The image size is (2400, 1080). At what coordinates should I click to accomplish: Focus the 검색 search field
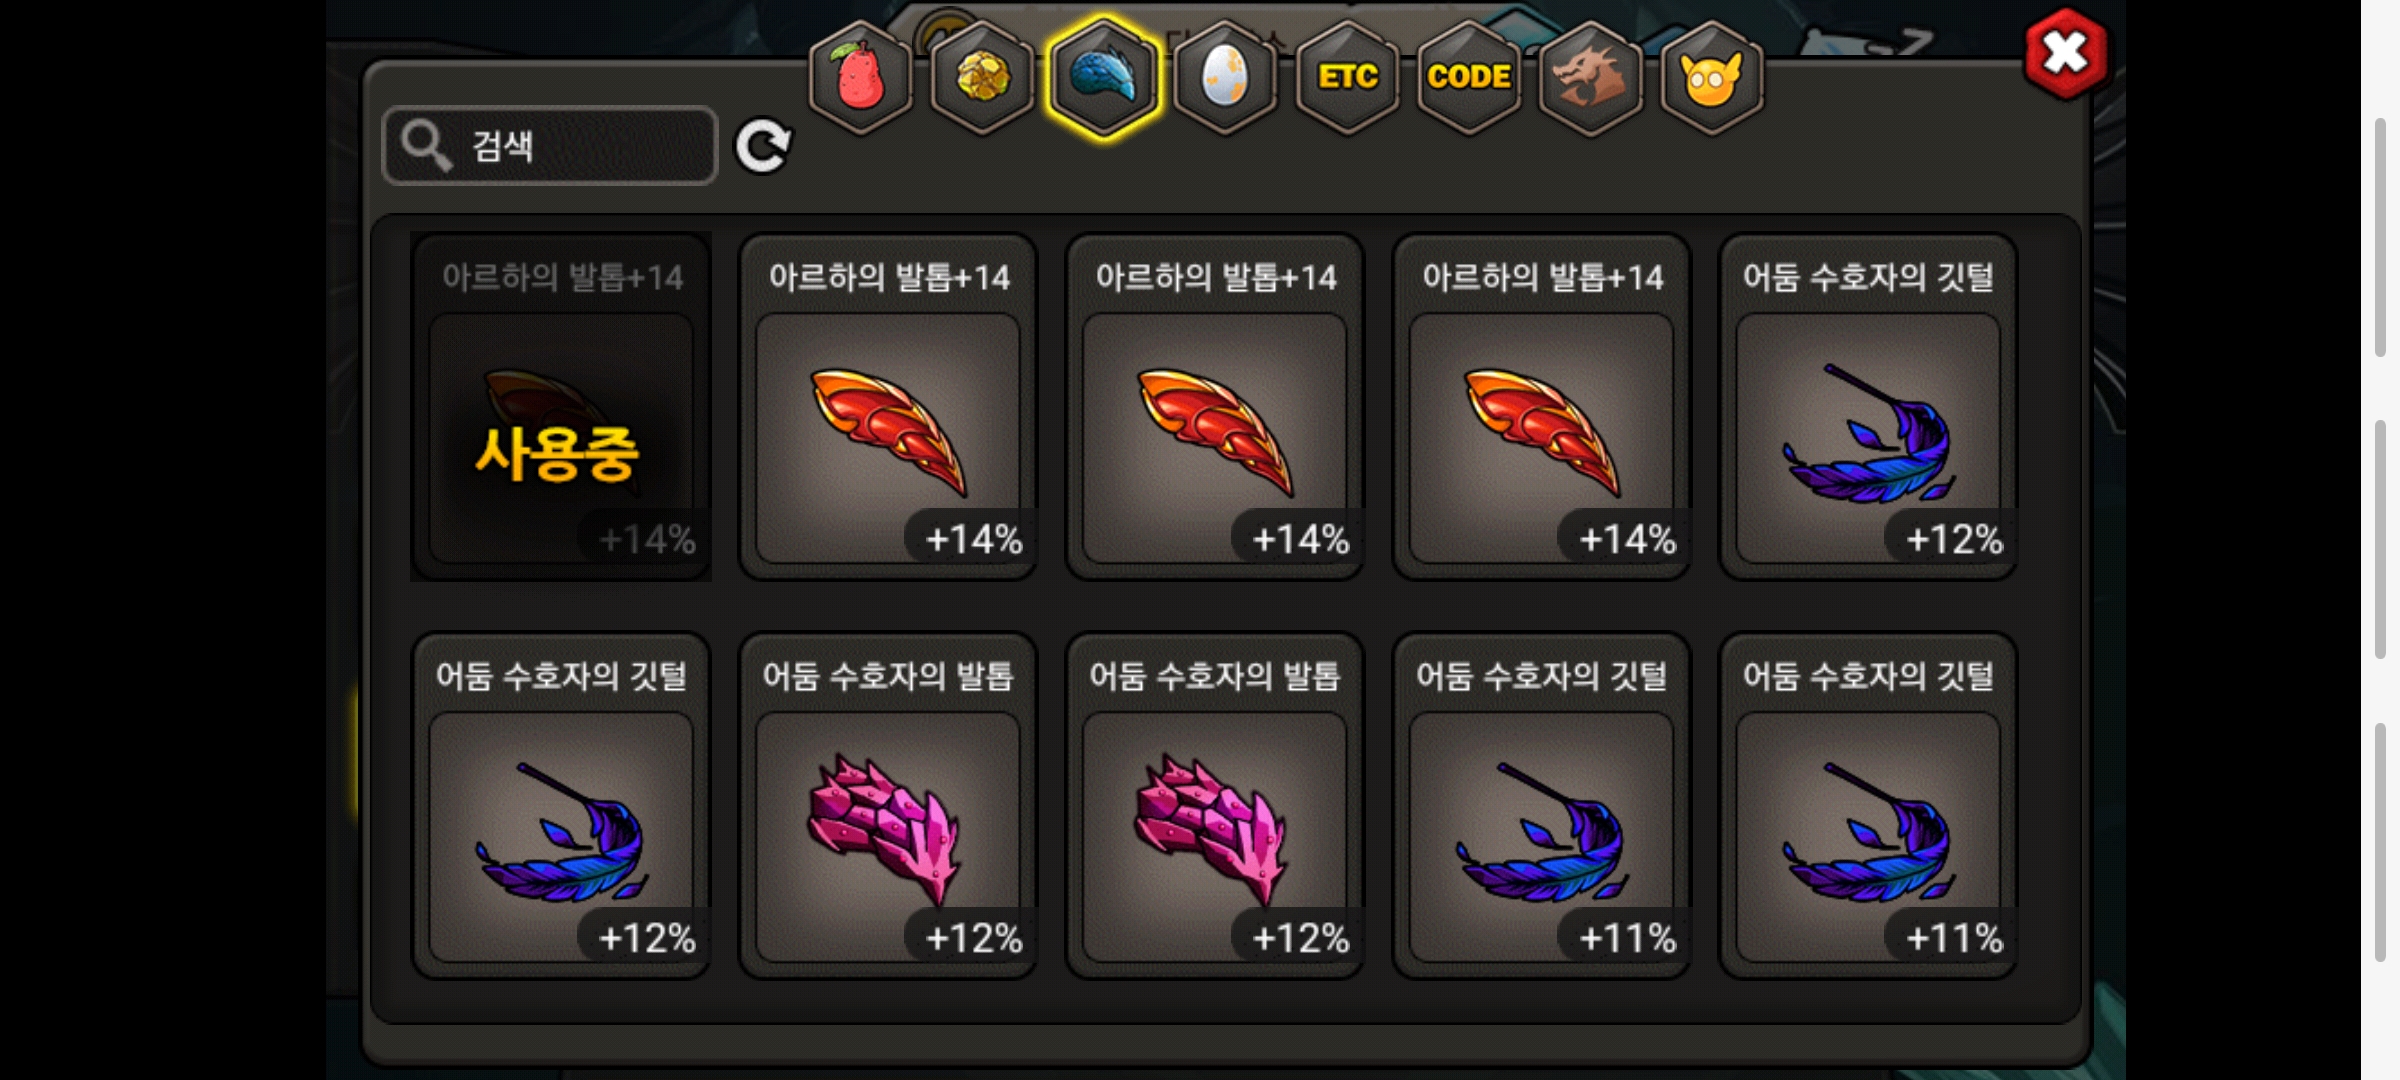tap(550, 146)
